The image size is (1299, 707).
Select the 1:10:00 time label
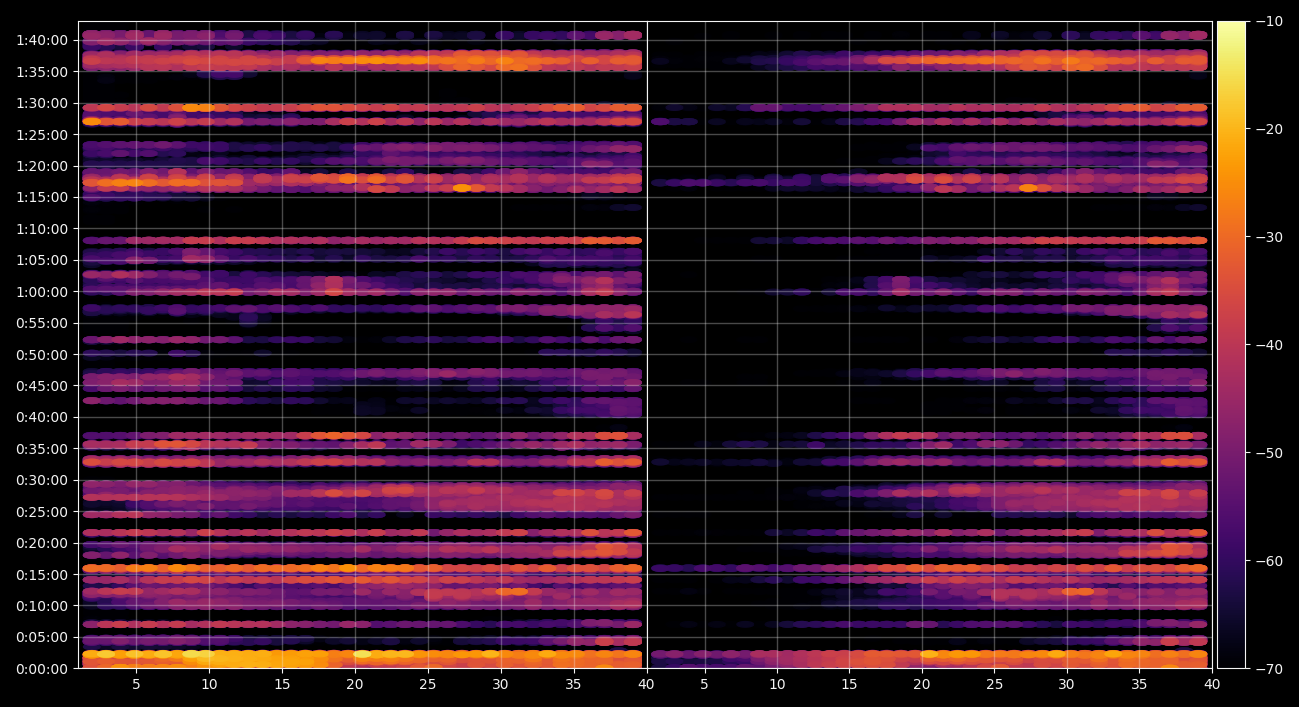42,228
